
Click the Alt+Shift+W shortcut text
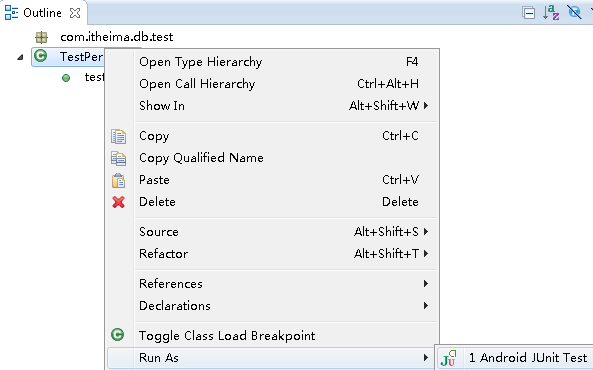[x=384, y=106]
